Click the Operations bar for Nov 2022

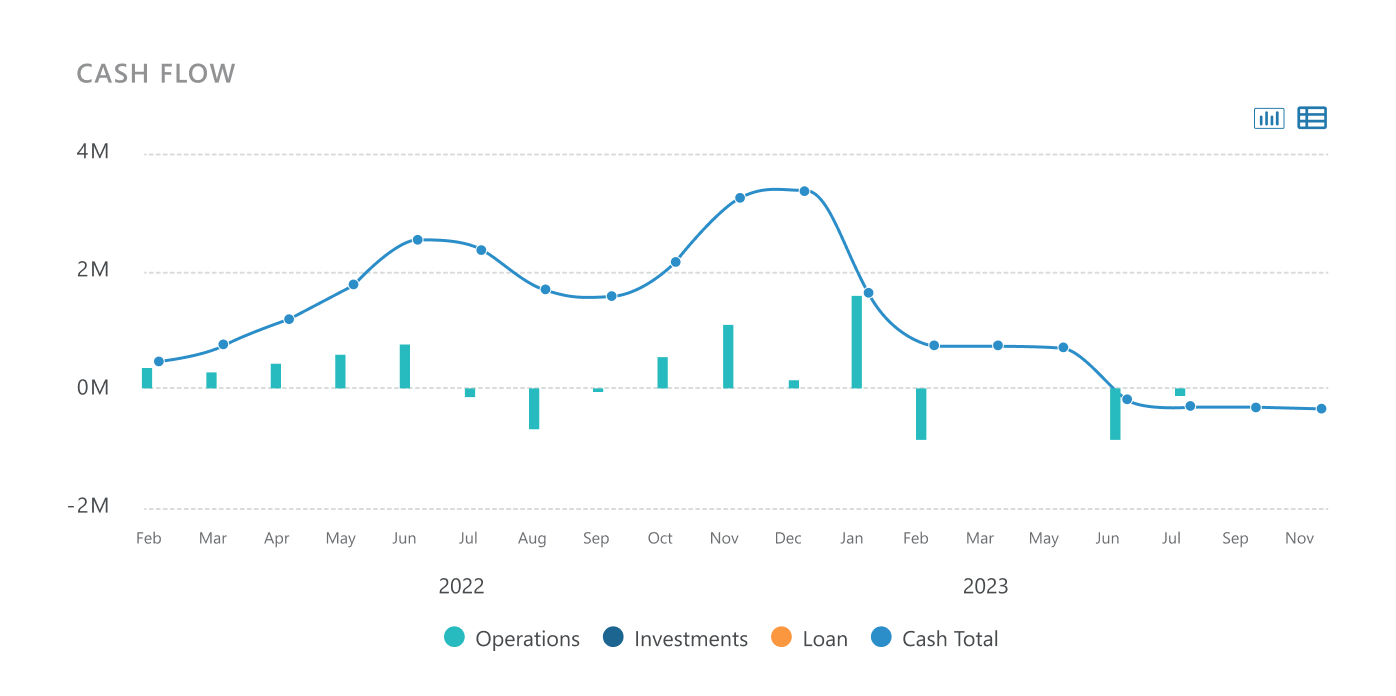[x=728, y=357]
